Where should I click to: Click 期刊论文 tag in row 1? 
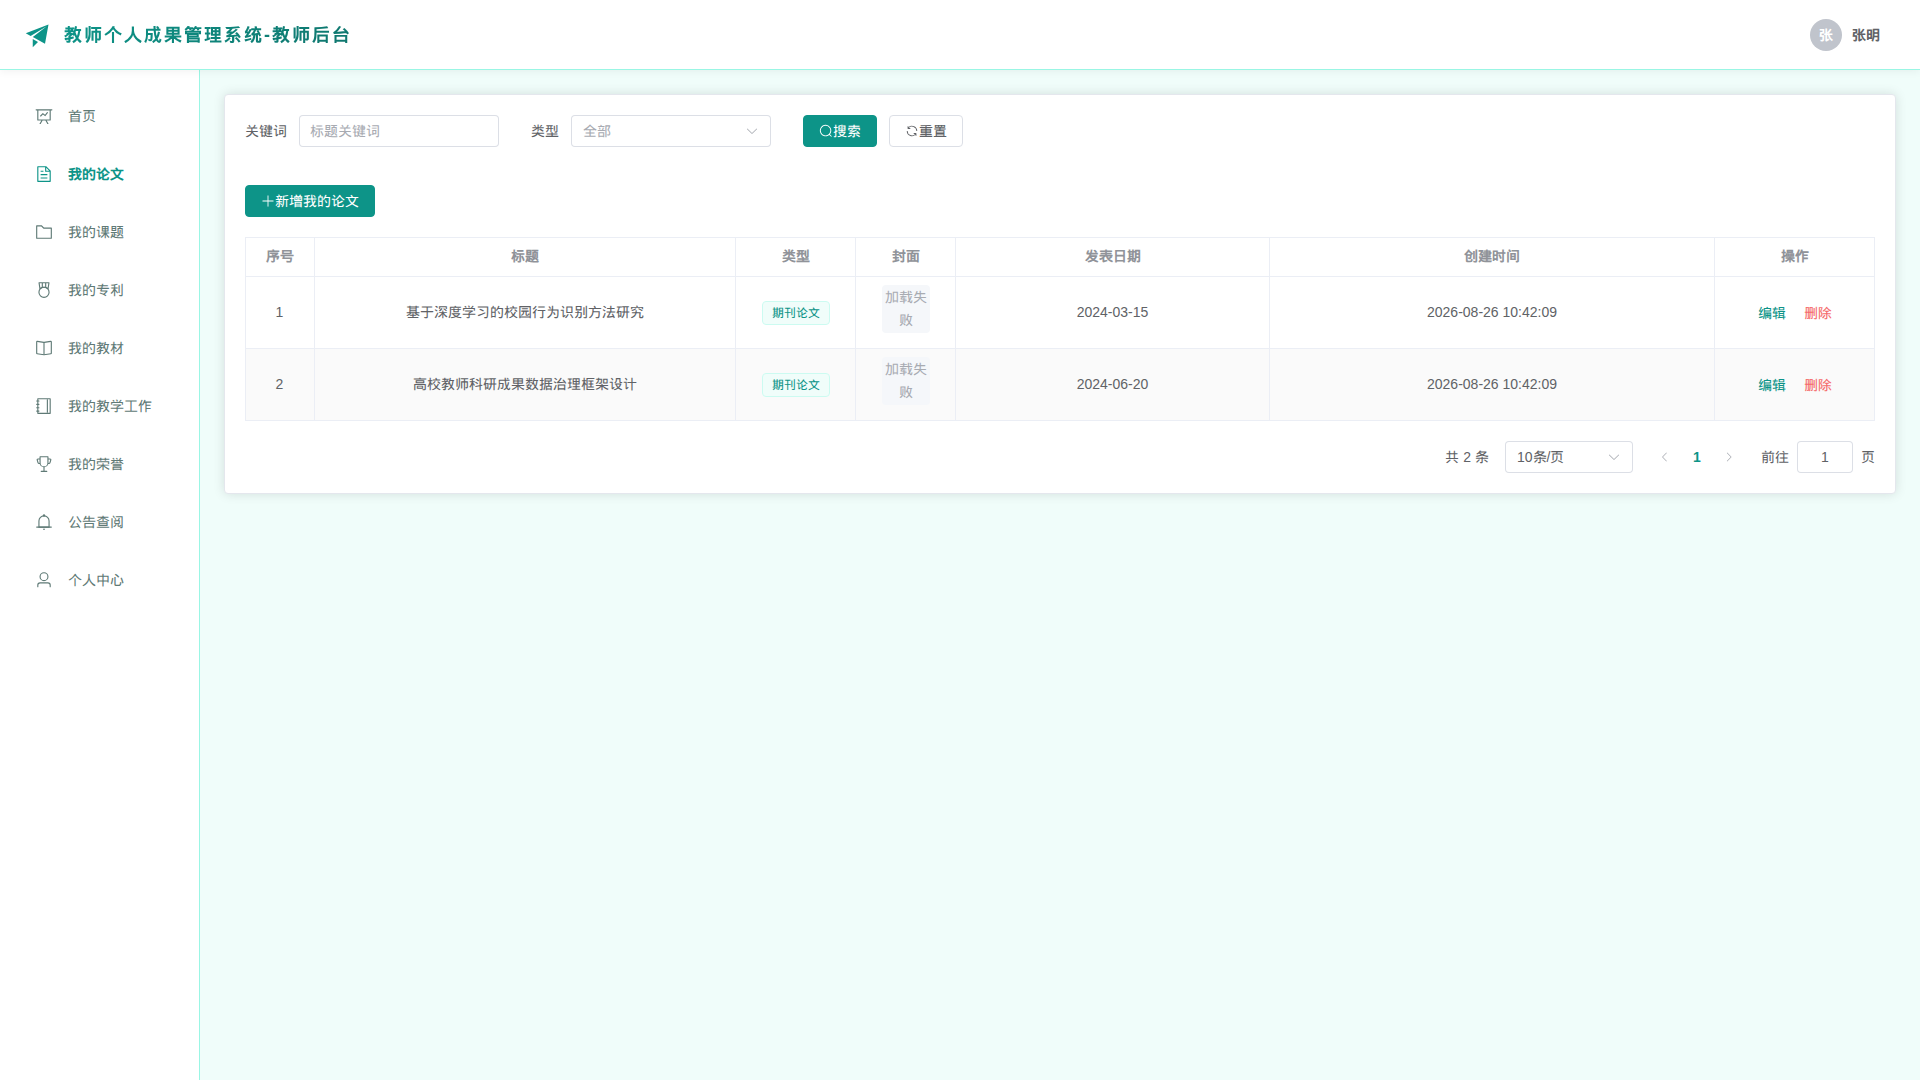[x=796, y=313]
